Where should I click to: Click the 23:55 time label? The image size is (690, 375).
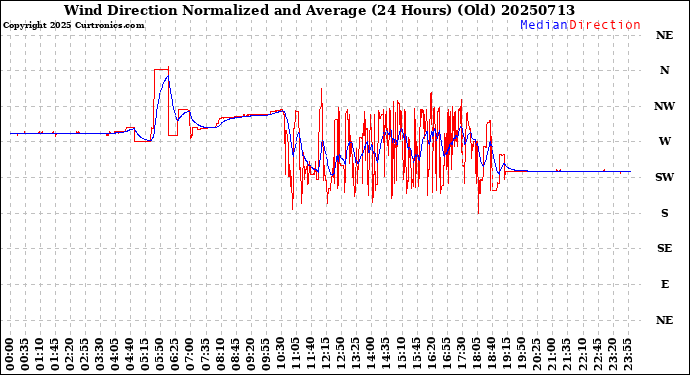(627, 354)
